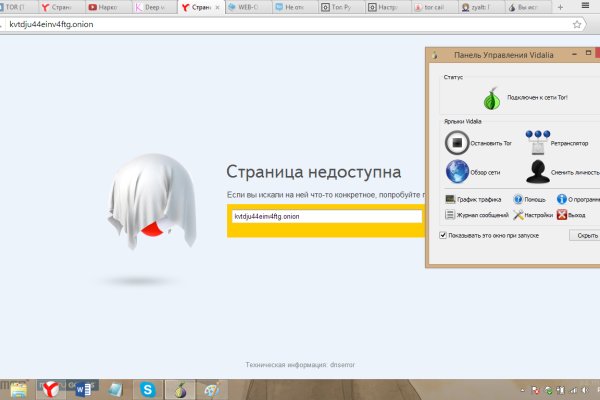Open Skype from the Windows taskbar
600x400 pixels.
click(147, 389)
